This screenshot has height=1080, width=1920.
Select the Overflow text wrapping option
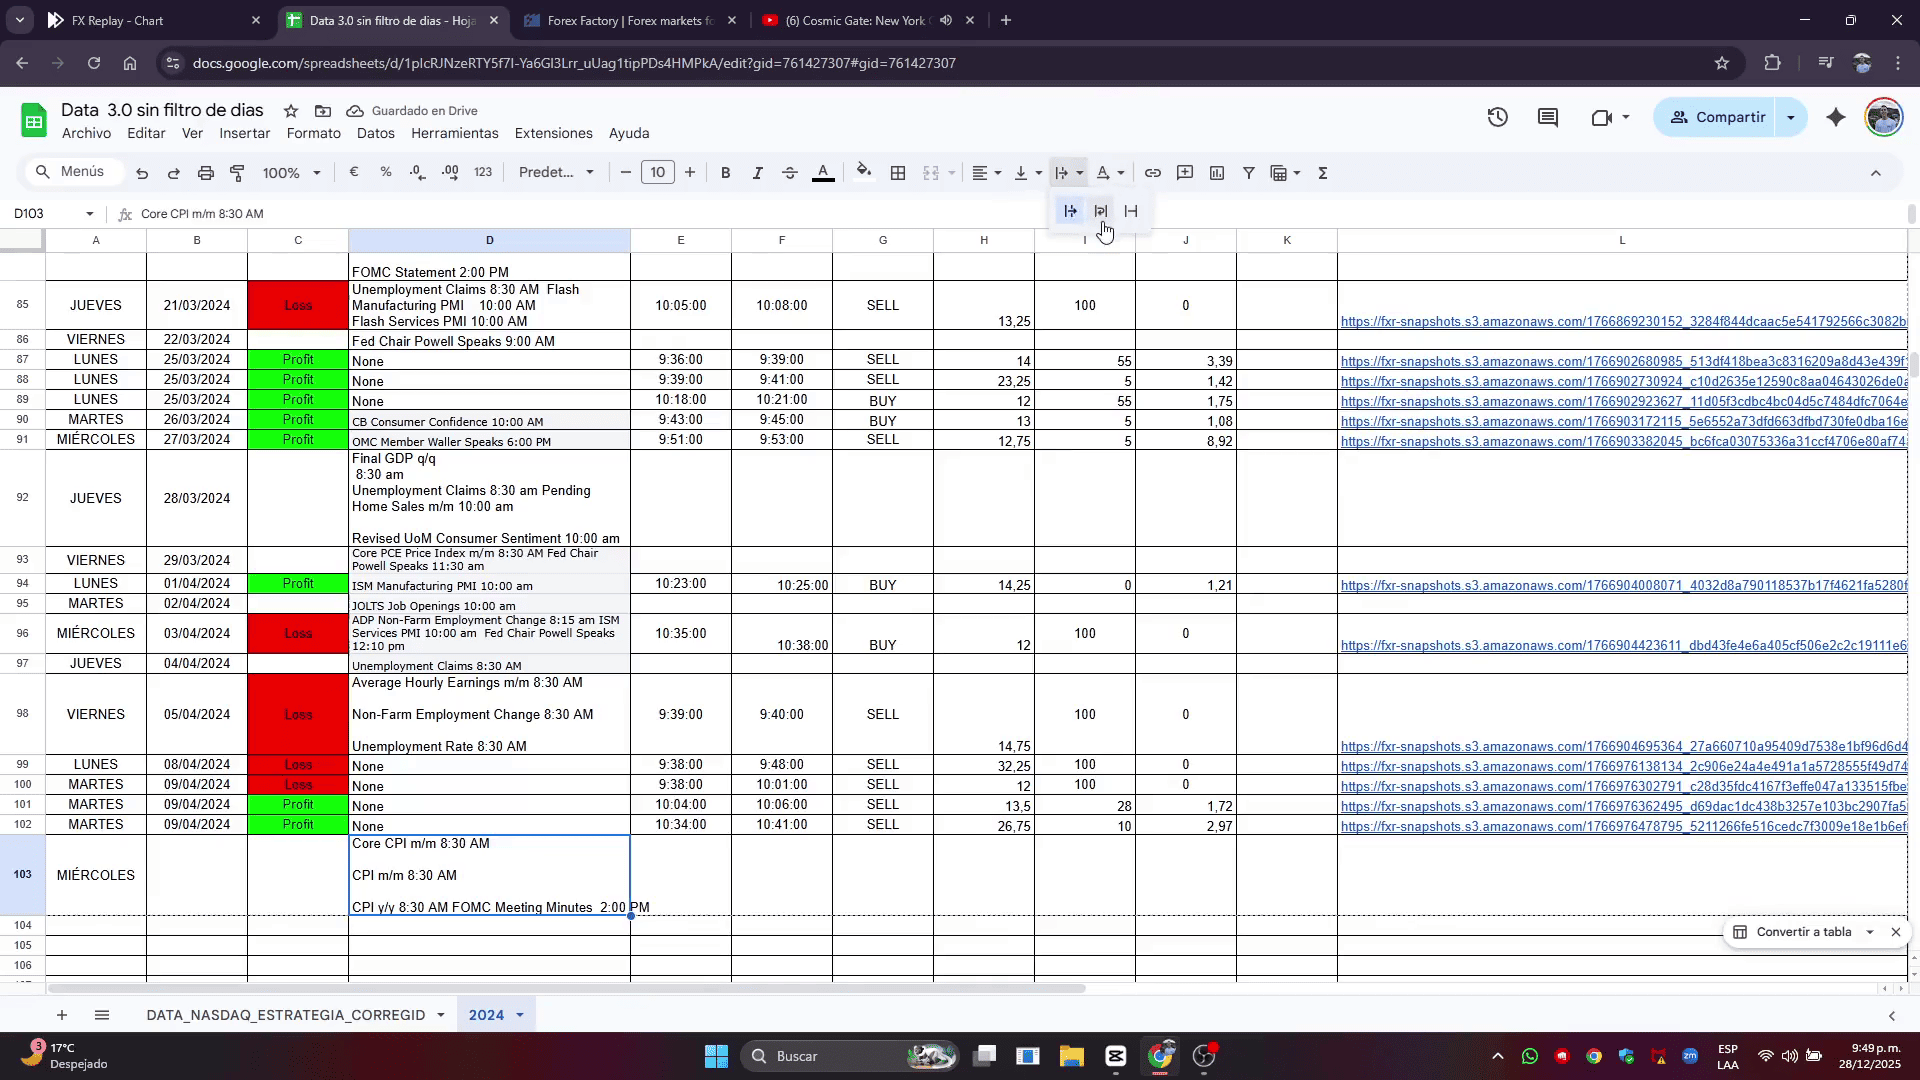[x=1070, y=211]
